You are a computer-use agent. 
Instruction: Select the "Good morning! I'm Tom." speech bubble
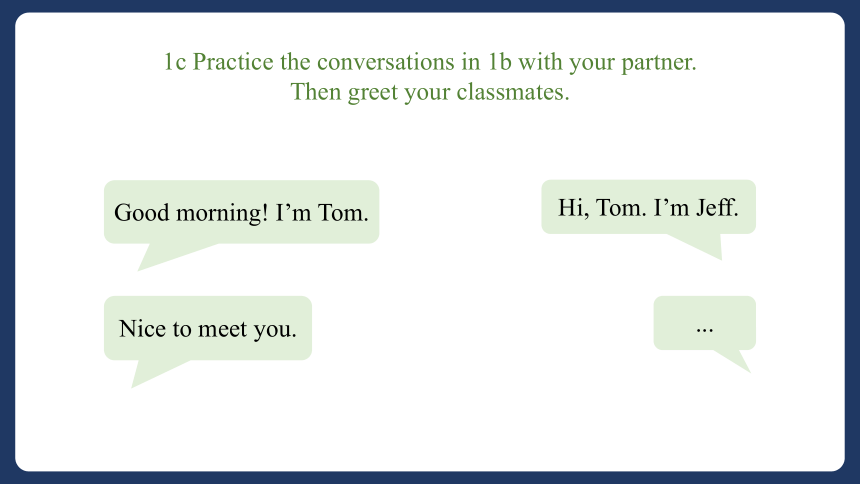click(241, 212)
